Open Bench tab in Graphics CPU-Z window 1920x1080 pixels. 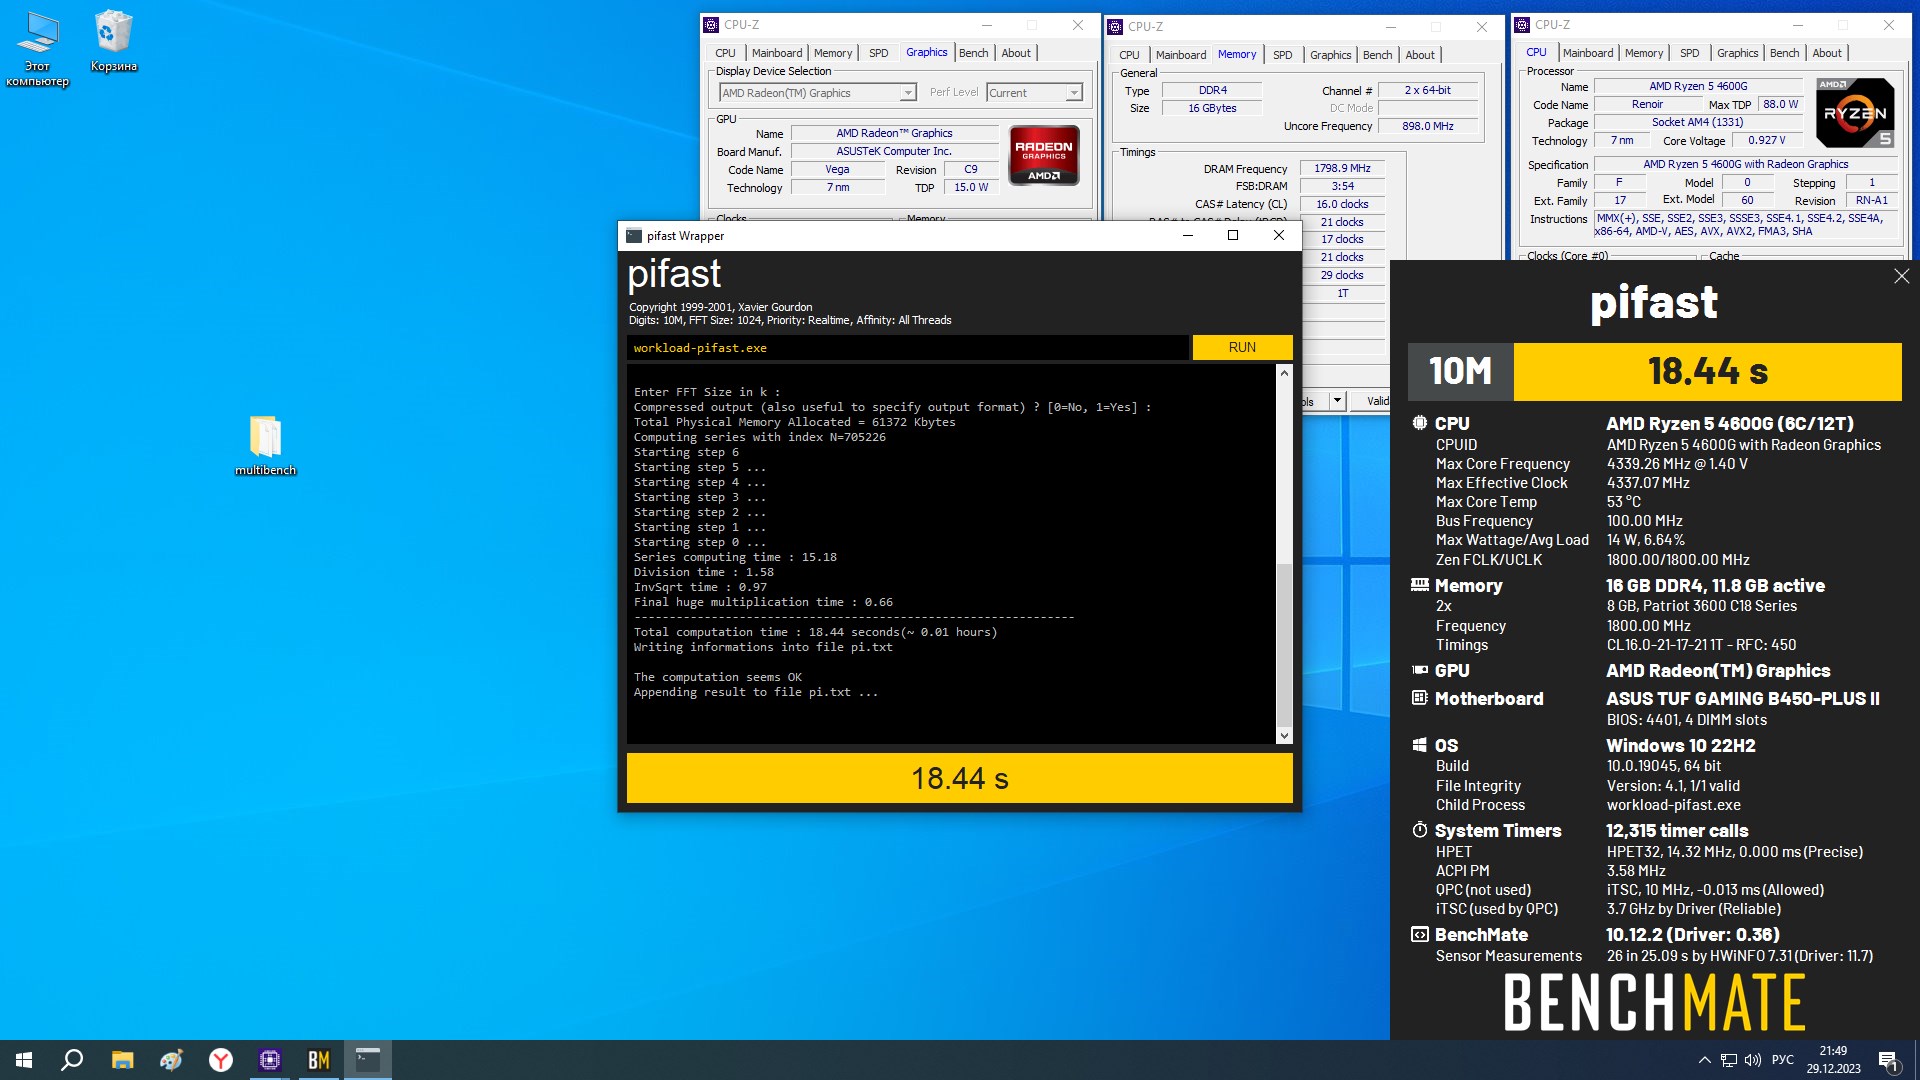pyautogui.click(x=973, y=53)
